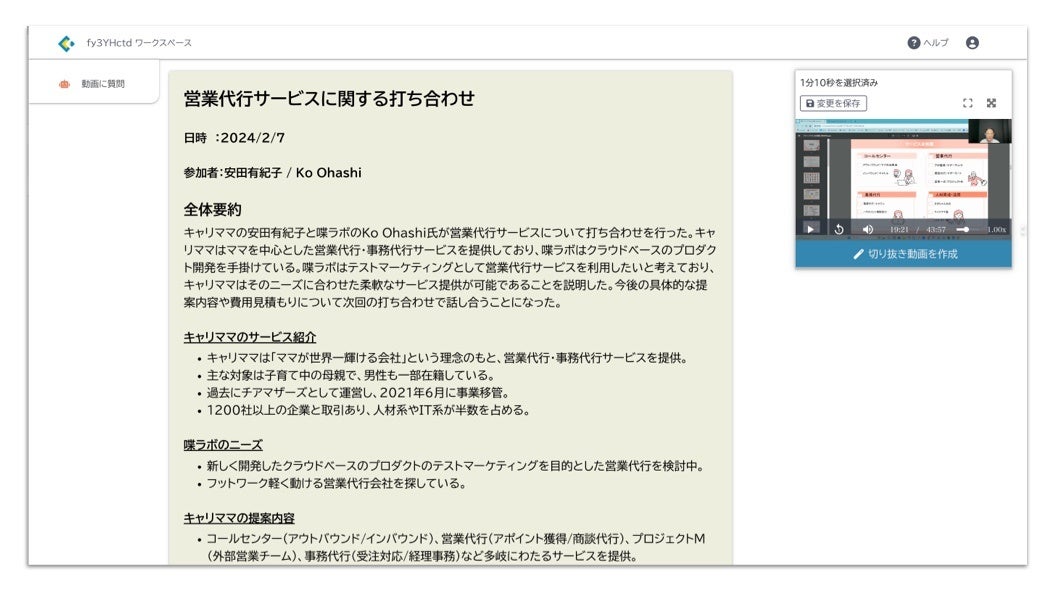Click the bullet starting with コールセンター
Screen dimensions: 1055x591
click(x=456, y=547)
